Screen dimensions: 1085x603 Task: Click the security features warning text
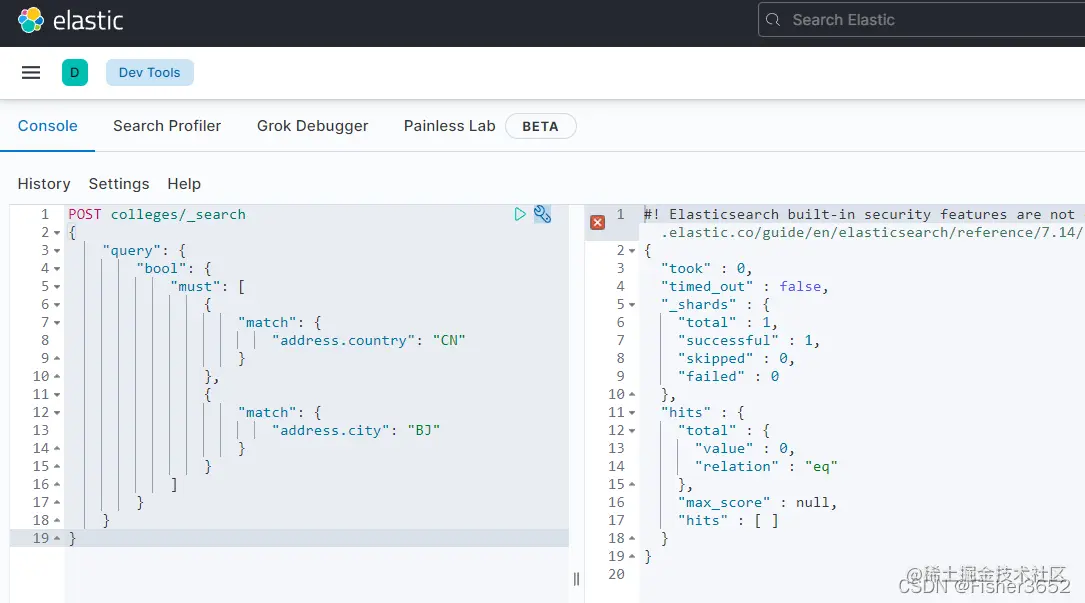coord(859,215)
